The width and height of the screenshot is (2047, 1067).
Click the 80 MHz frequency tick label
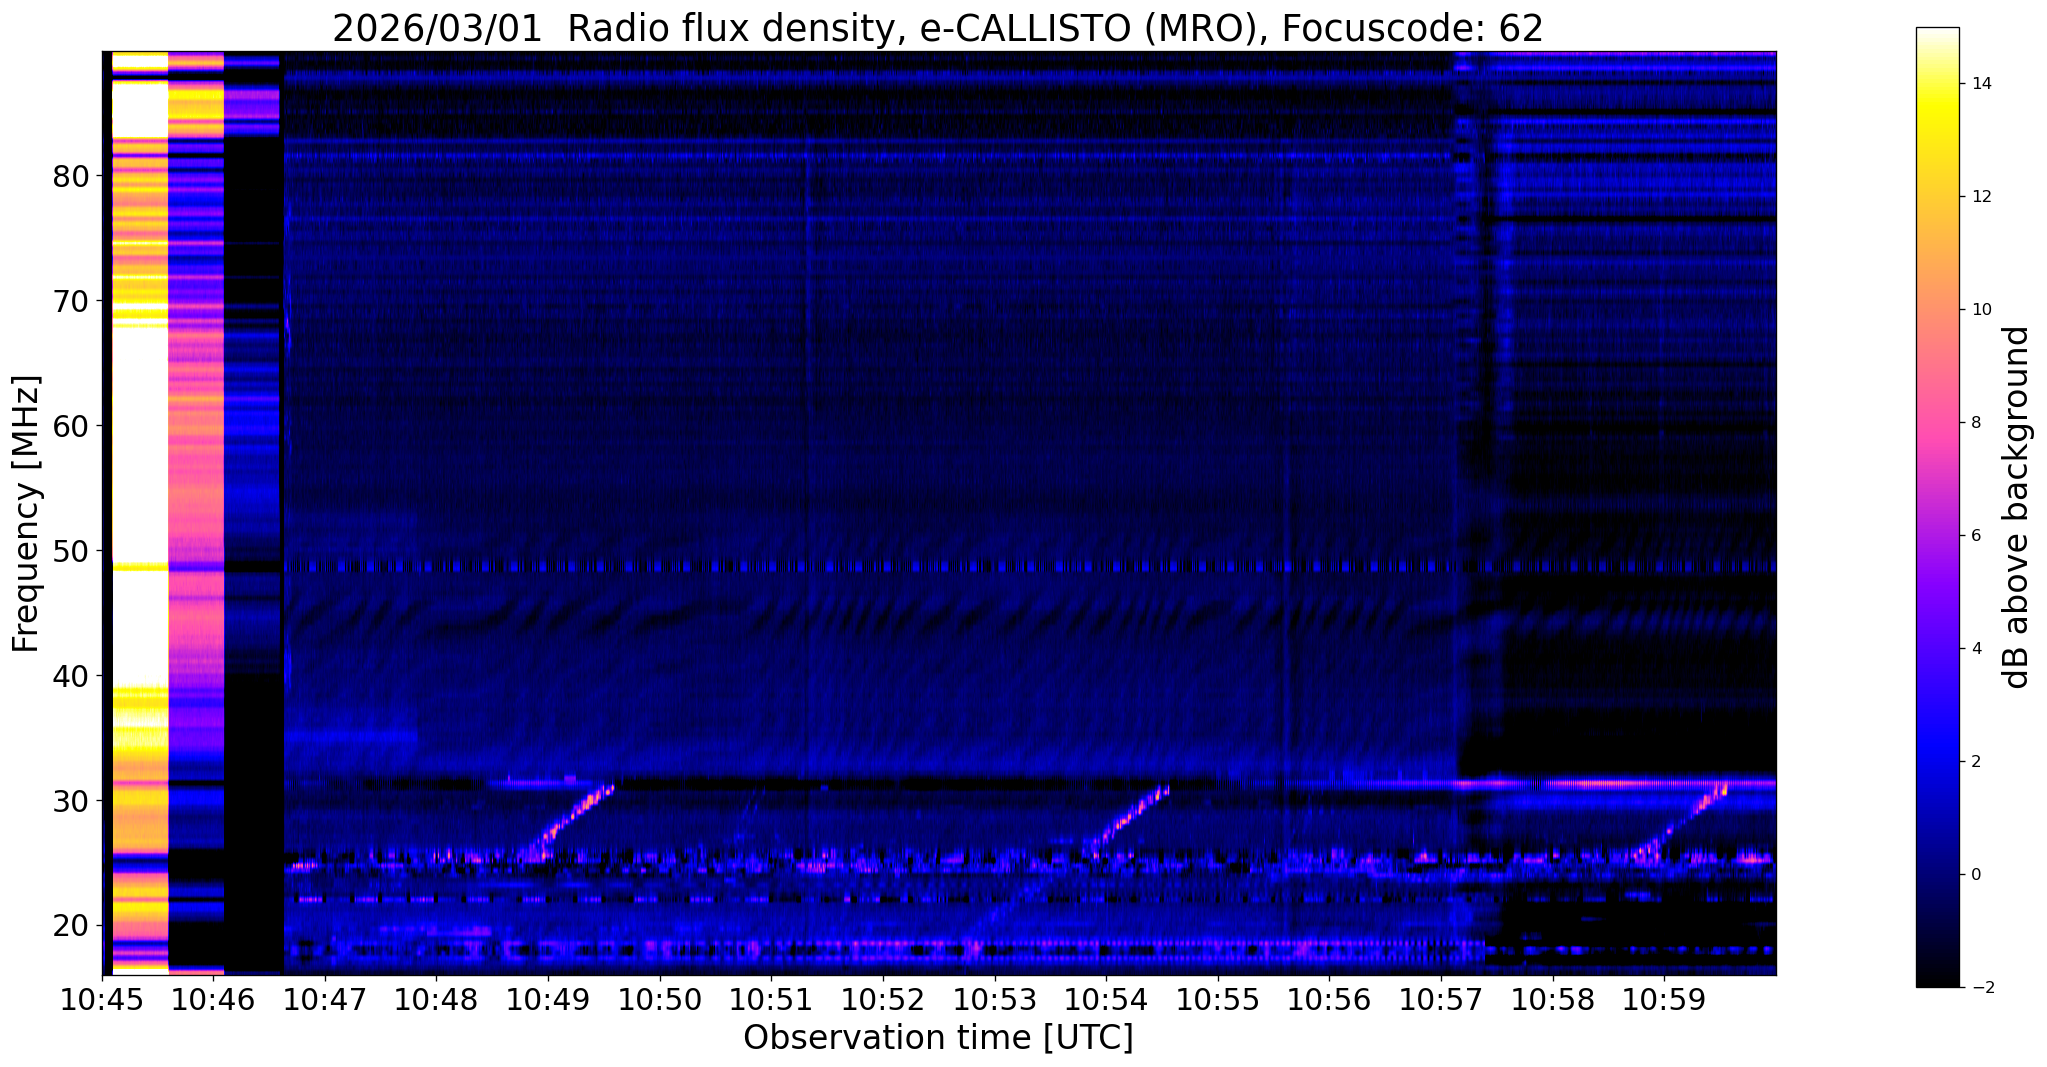70,176
